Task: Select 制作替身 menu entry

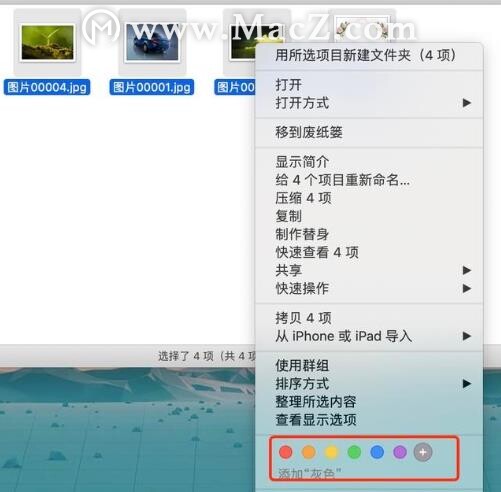Action: 369,234
